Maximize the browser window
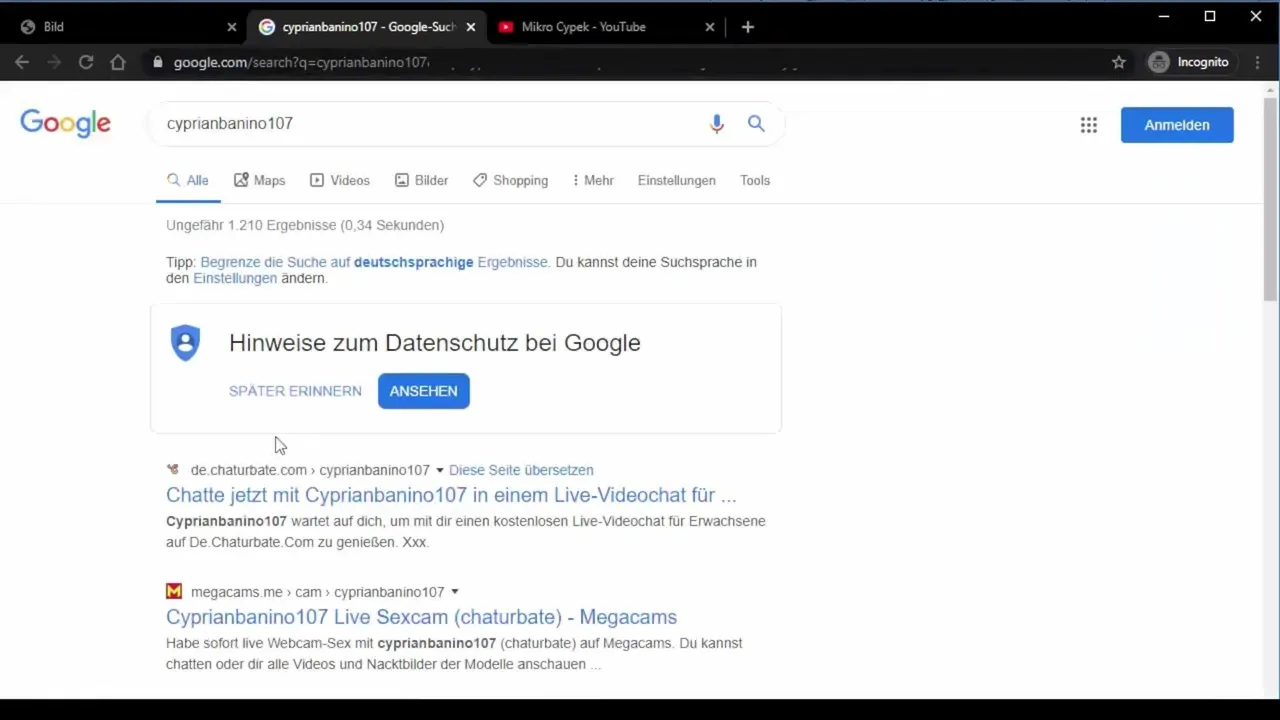The height and width of the screenshot is (720, 1280). (x=1210, y=16)
